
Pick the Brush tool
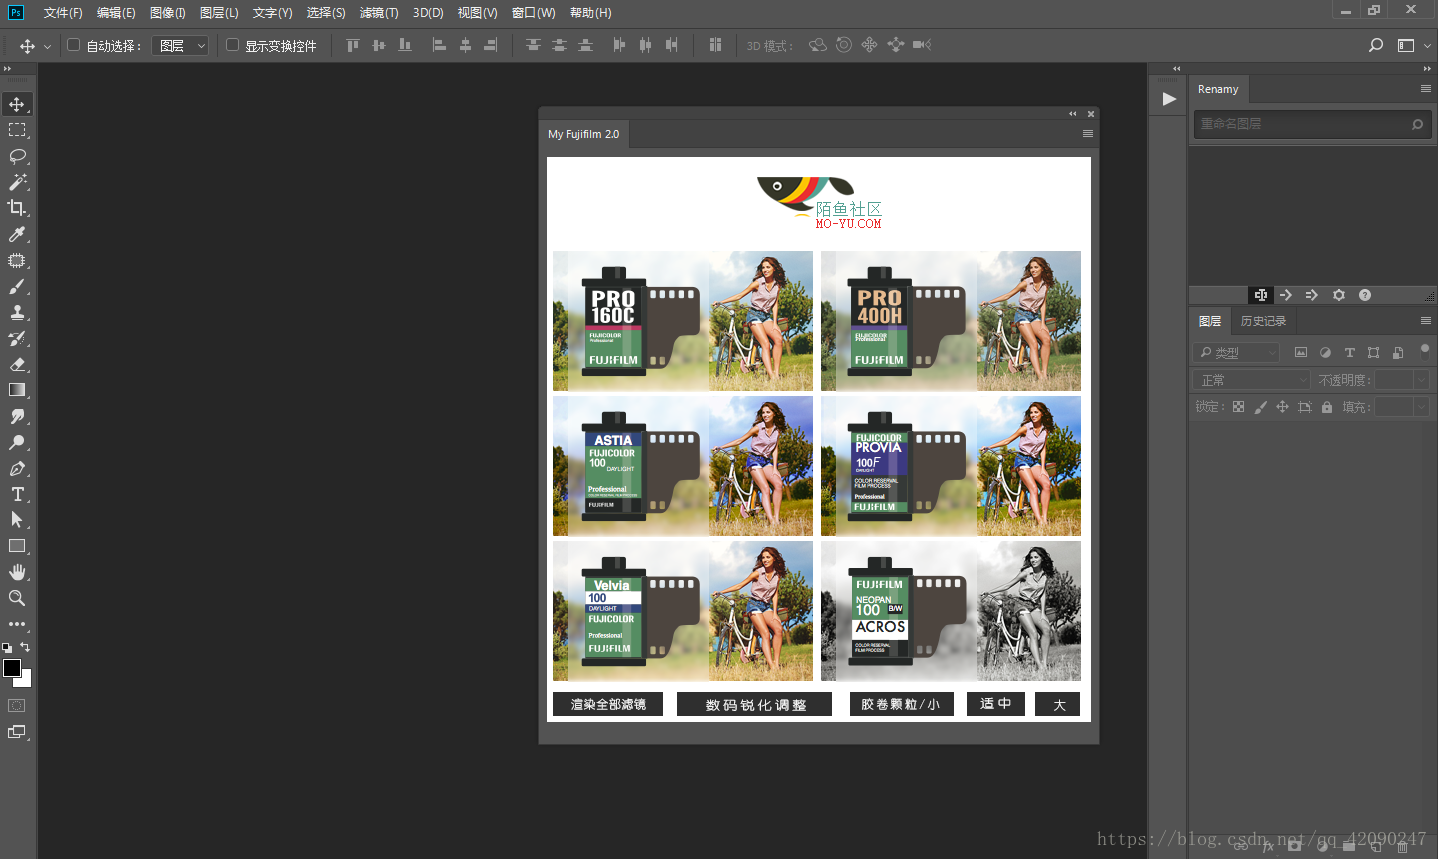pyautogui.click(x=17, y=286)
